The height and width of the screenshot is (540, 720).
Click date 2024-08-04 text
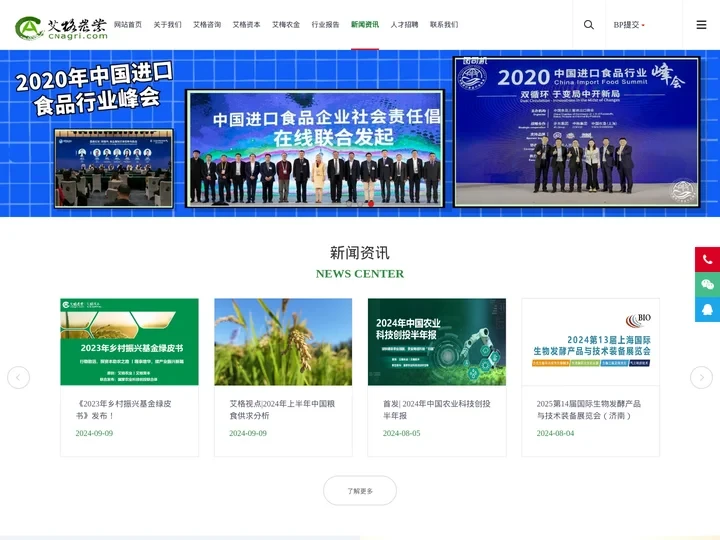coord(555,433)
